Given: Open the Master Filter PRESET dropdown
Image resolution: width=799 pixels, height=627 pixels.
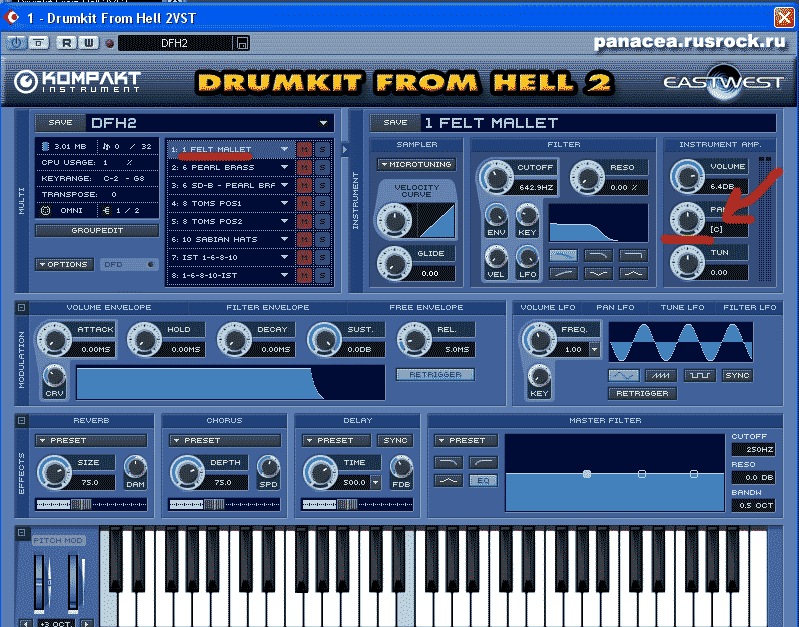Looking at the screenshot, I should coord(466,440).
